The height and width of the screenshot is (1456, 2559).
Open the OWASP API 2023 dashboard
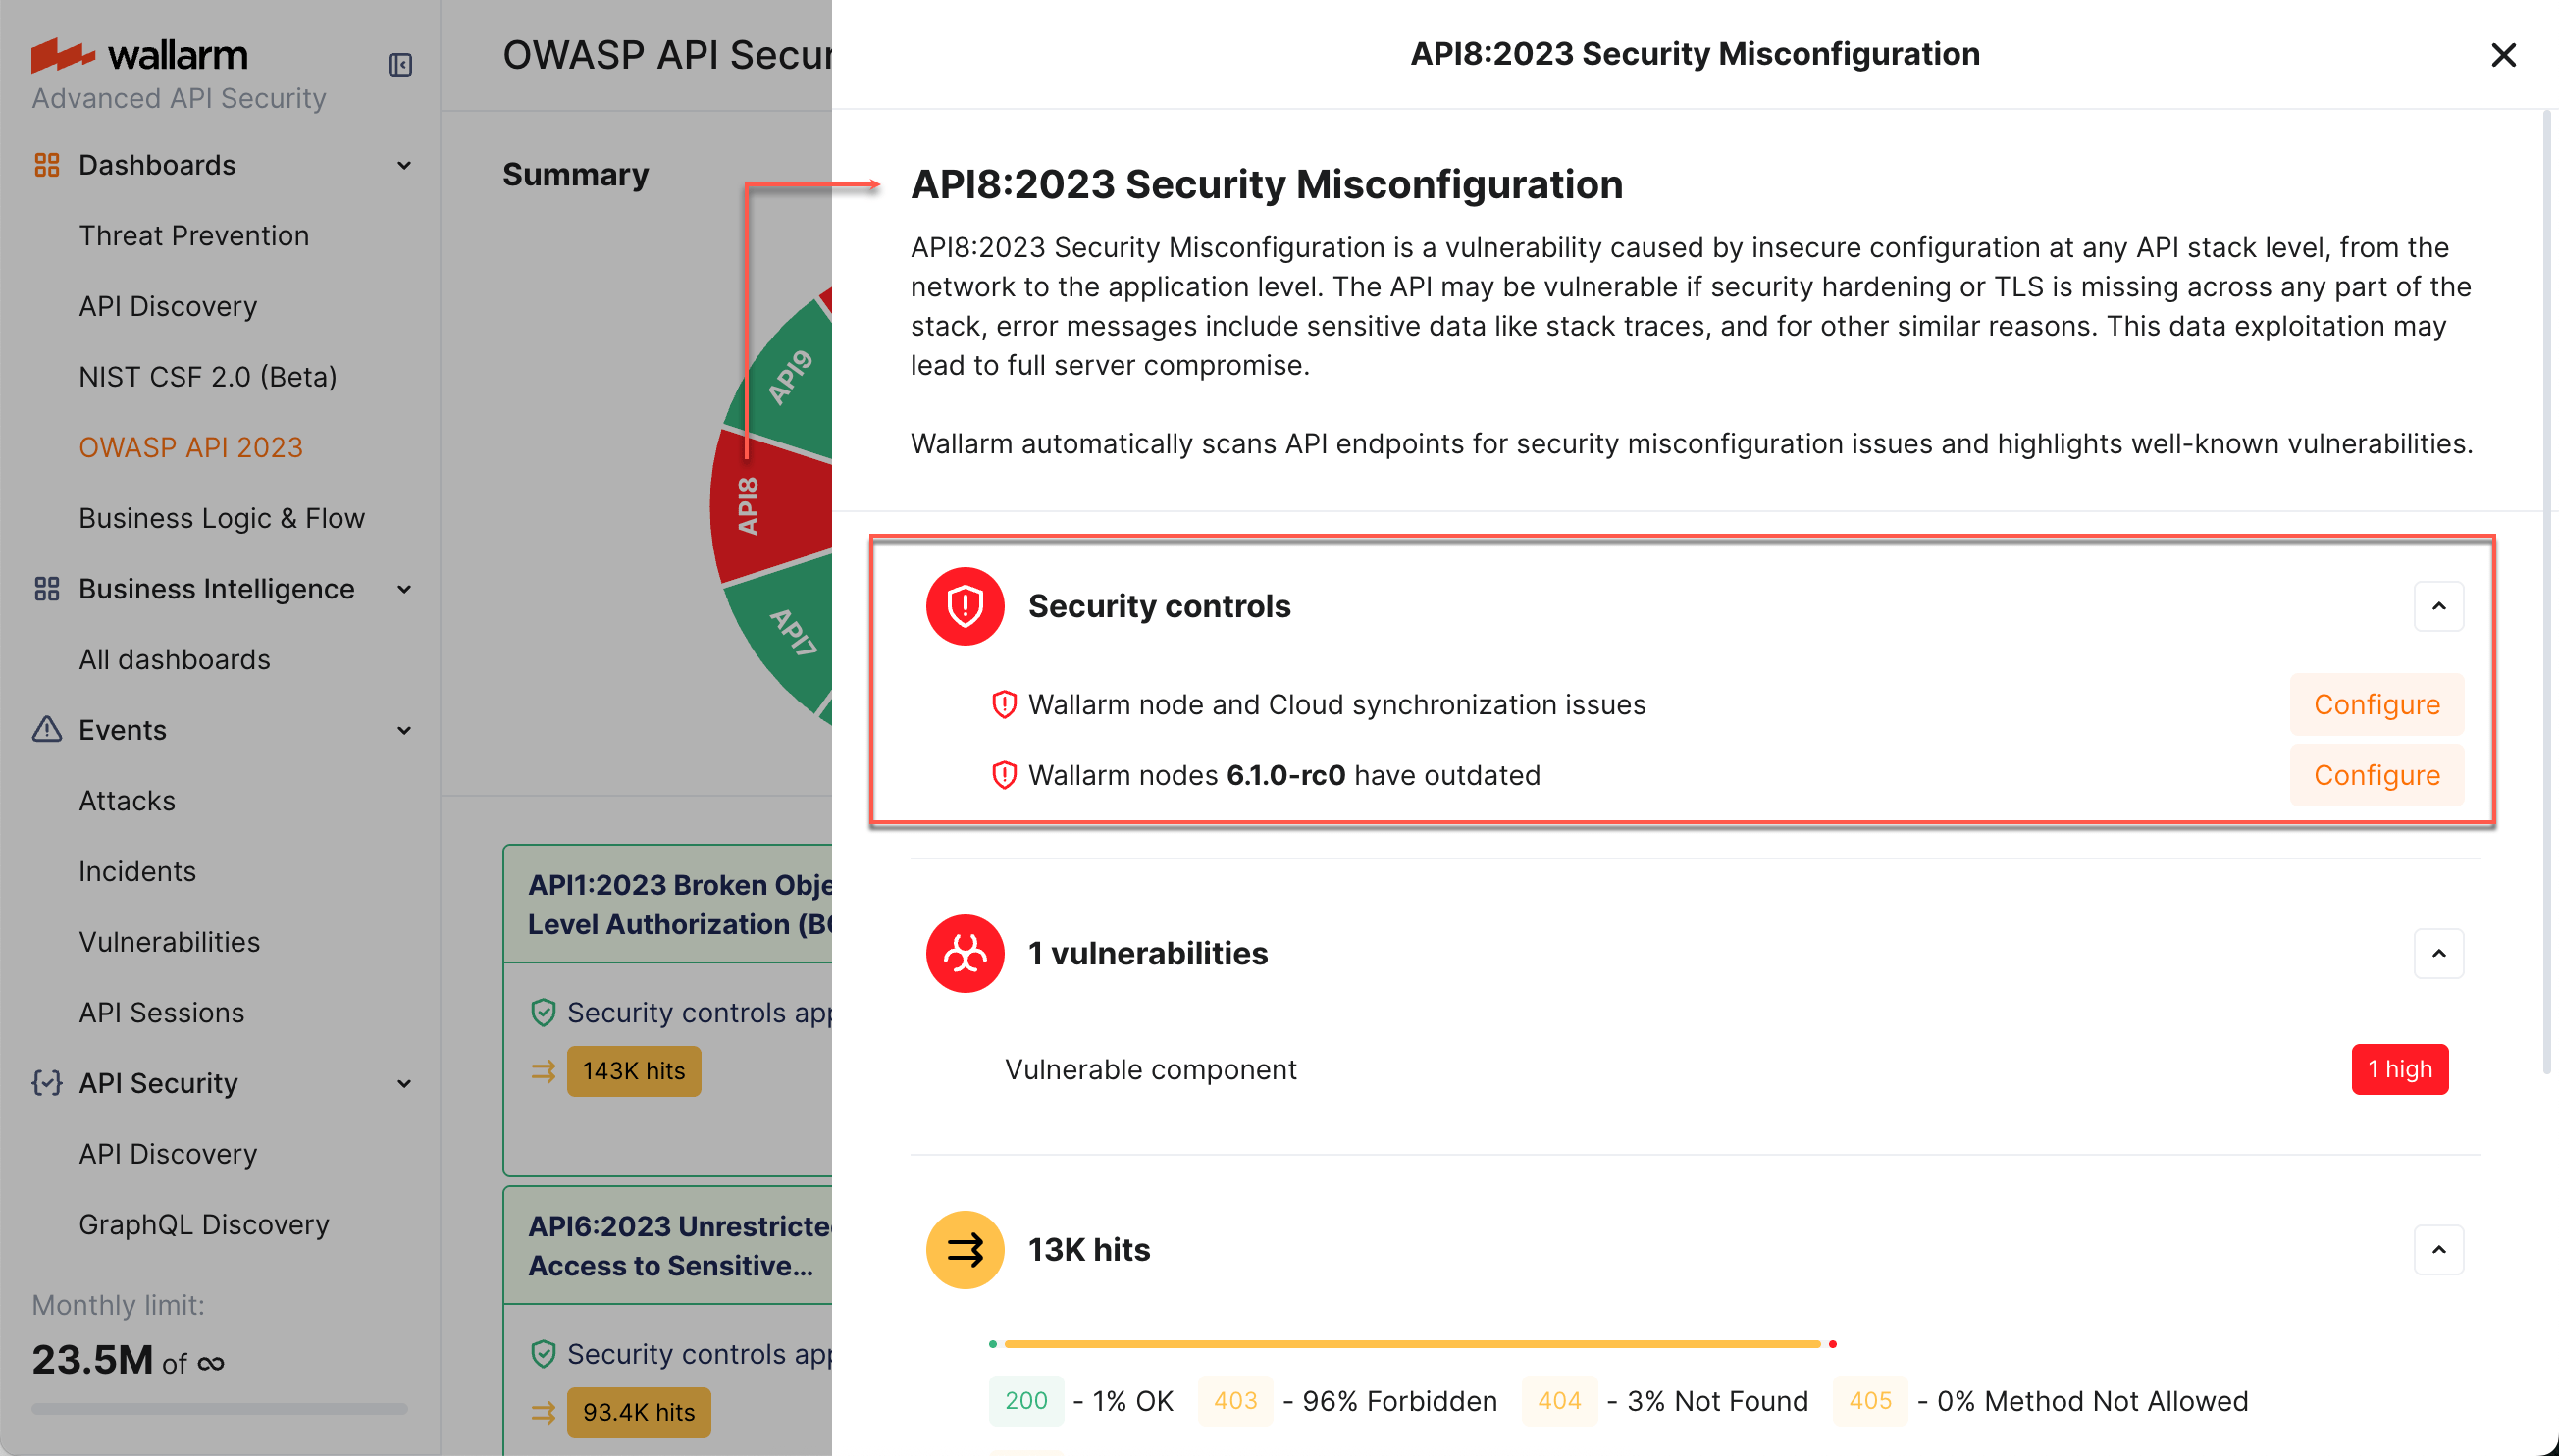[191, 447]
